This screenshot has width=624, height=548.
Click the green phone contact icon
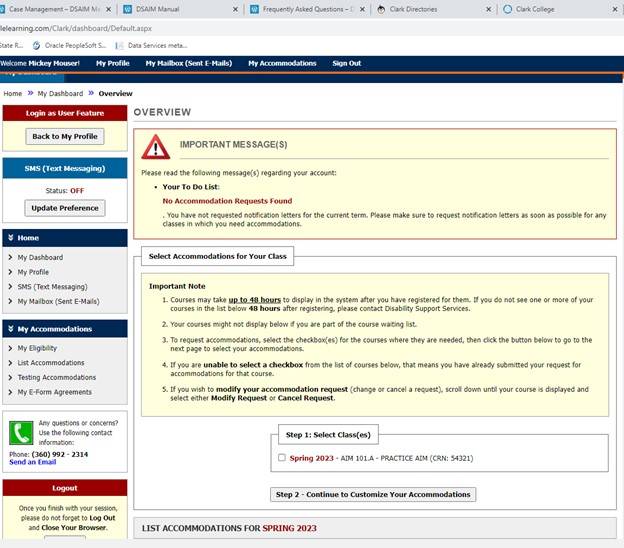click(x=21, y=433)
